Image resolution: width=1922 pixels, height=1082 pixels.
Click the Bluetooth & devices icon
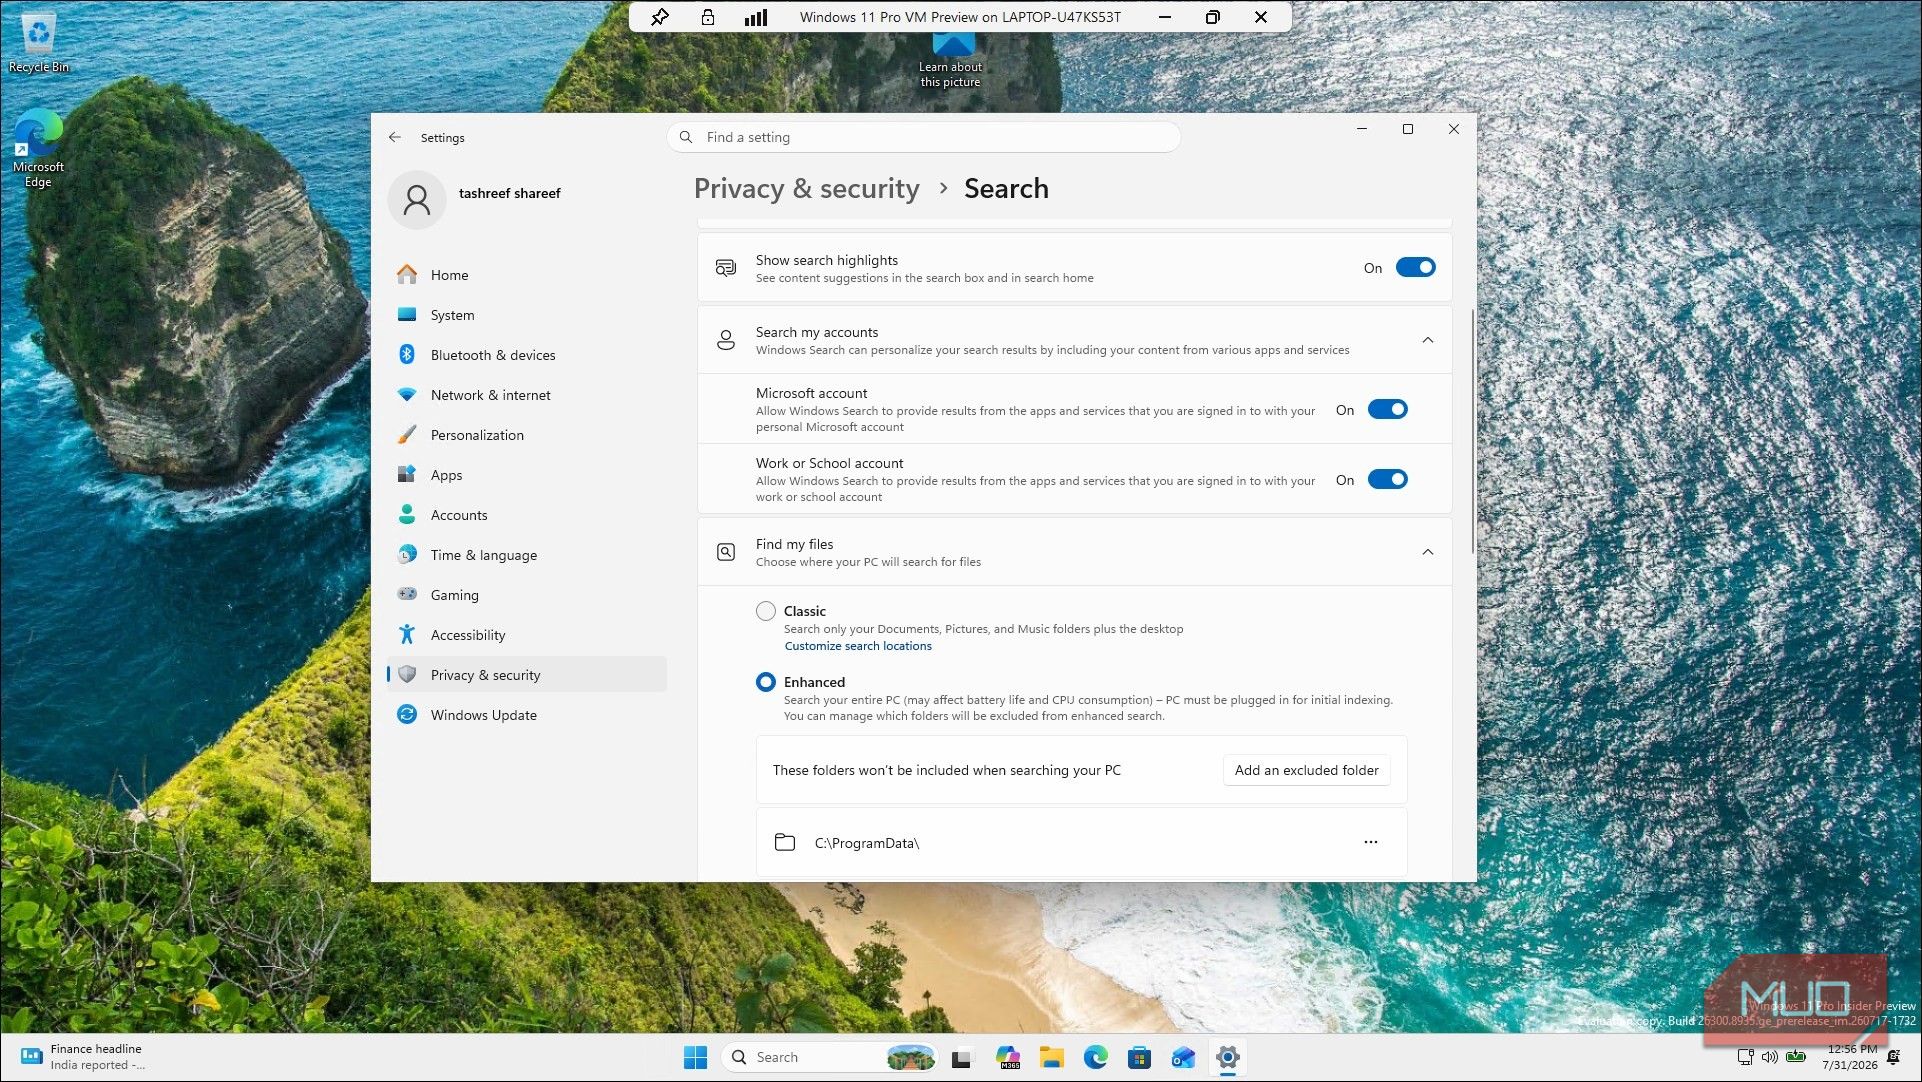point(407,355)
